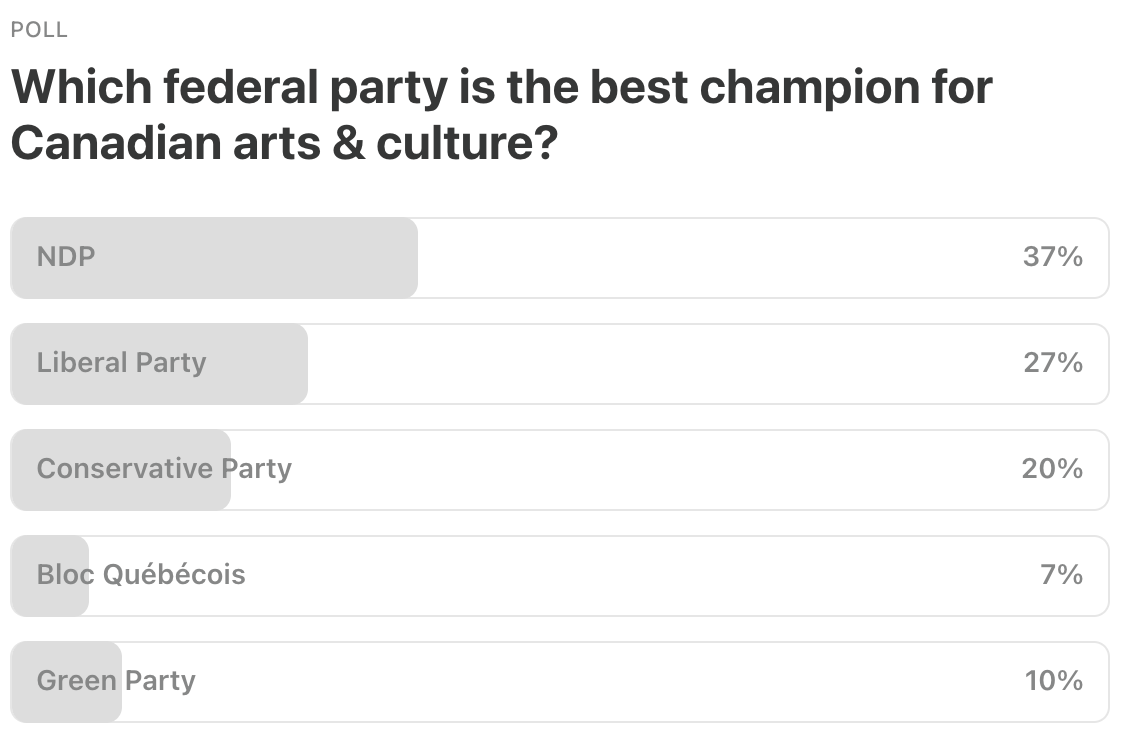The width and height of the screenshot is (1128, 750).
Task: Choose the Liberal Party poll option
Action: [x=560, y=364]
